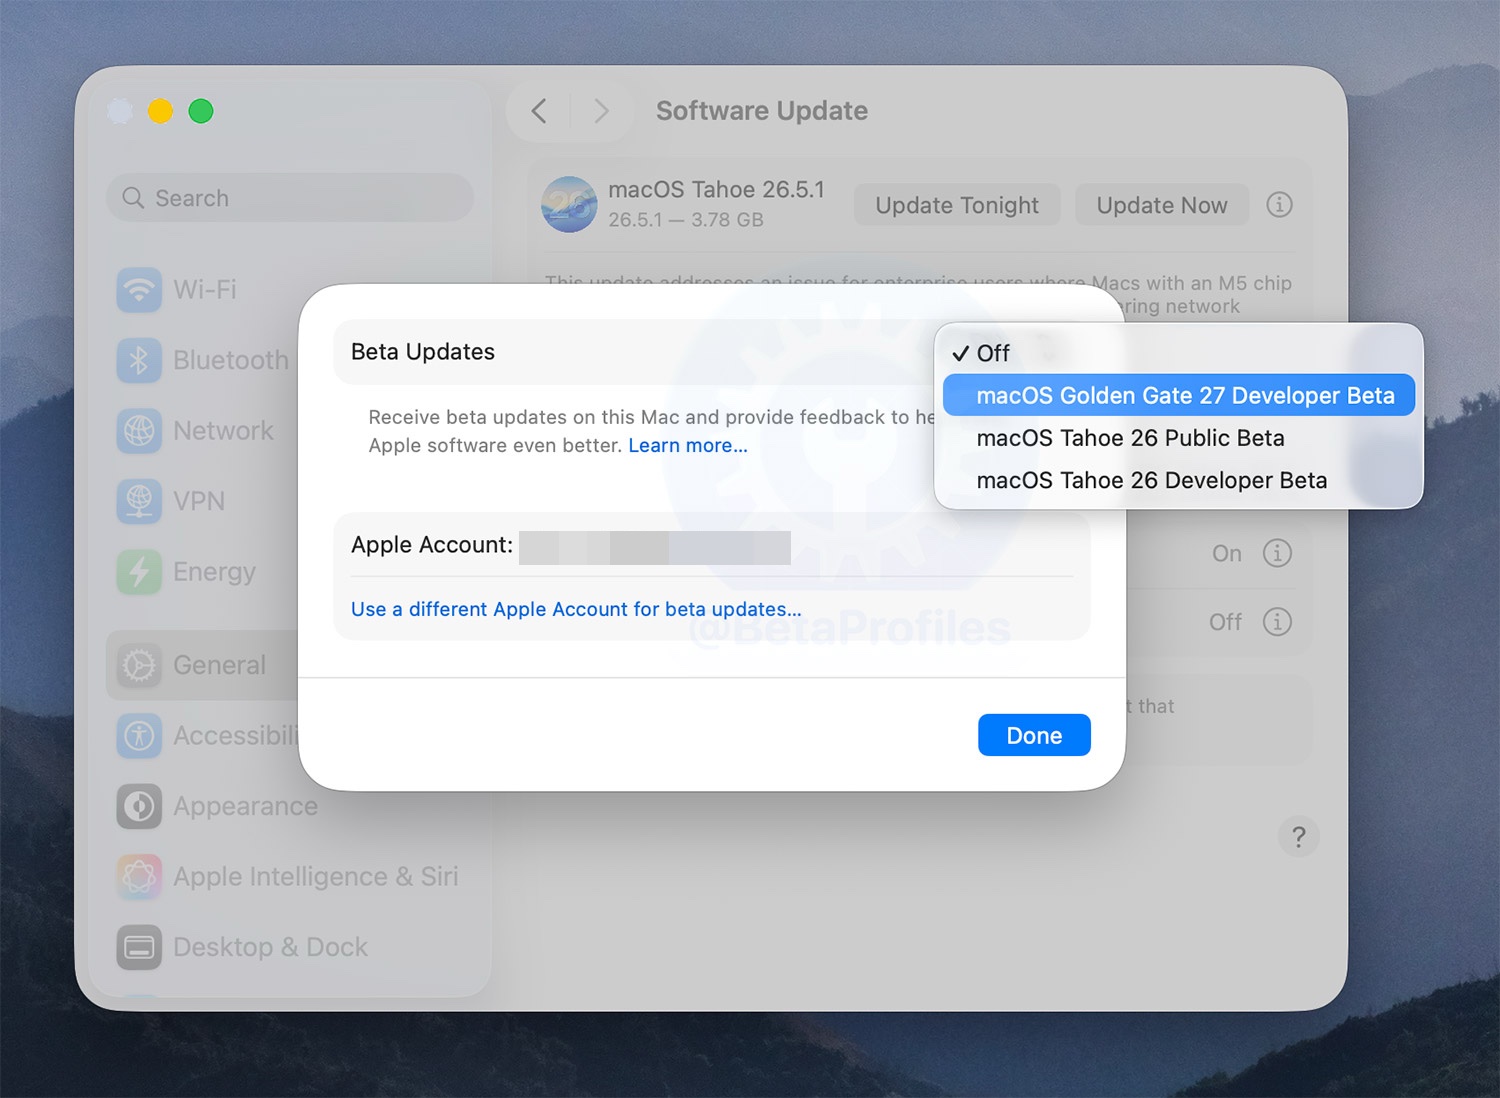Select macOS Tahoe 26 Developer Beta
The width and height of the screenshot is (1500, 1098).
click(1178, 480)
